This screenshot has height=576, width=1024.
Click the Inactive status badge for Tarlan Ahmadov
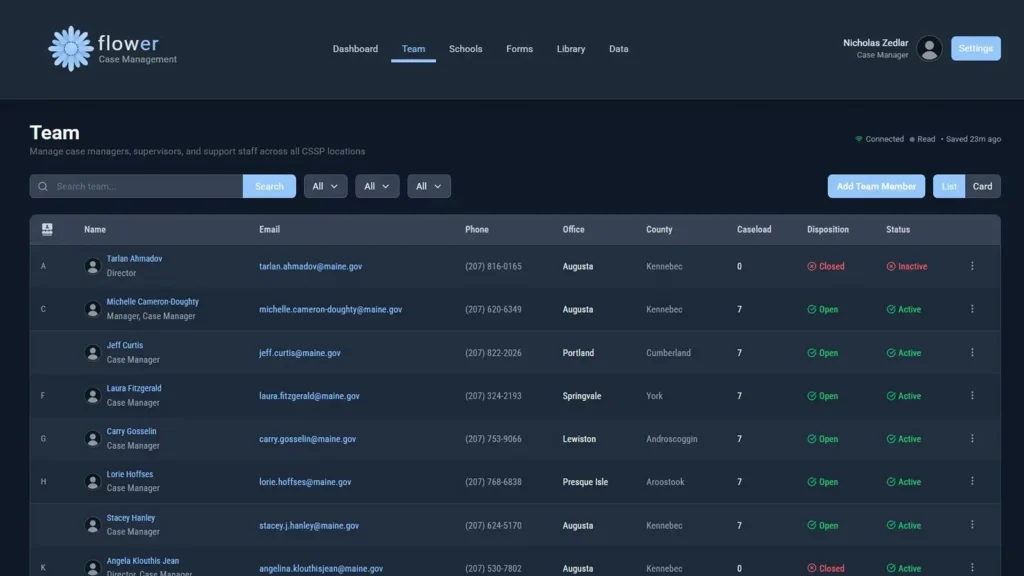click(907, 267)
